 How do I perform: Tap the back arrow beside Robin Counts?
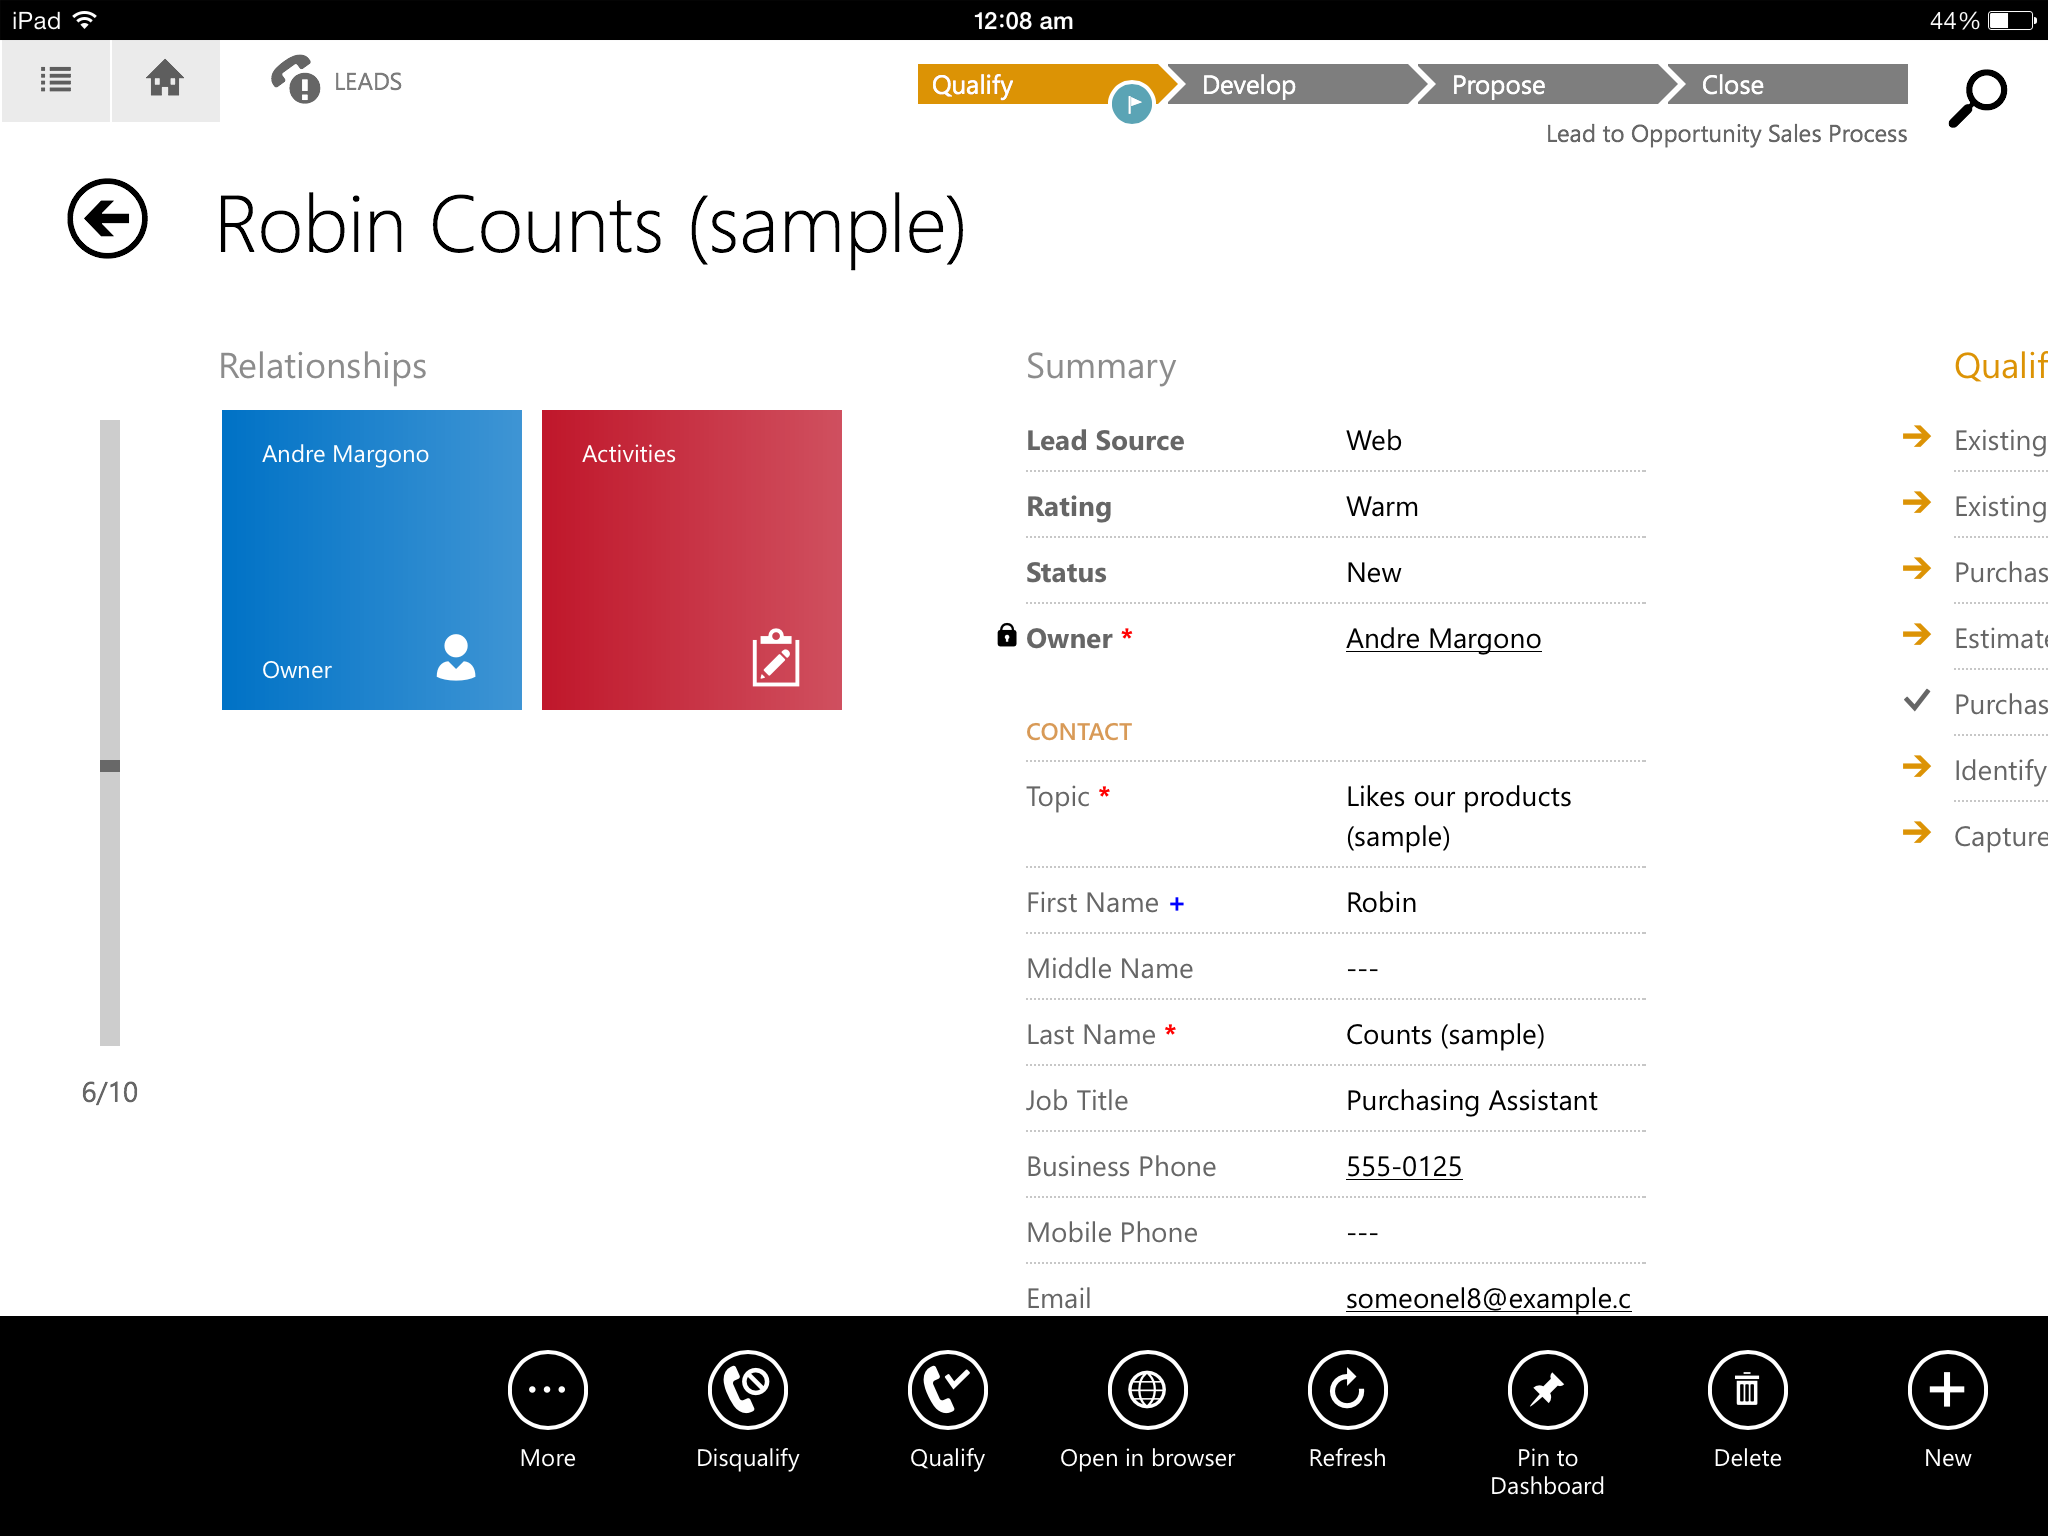pyautogui.click(x=108, y=219)
